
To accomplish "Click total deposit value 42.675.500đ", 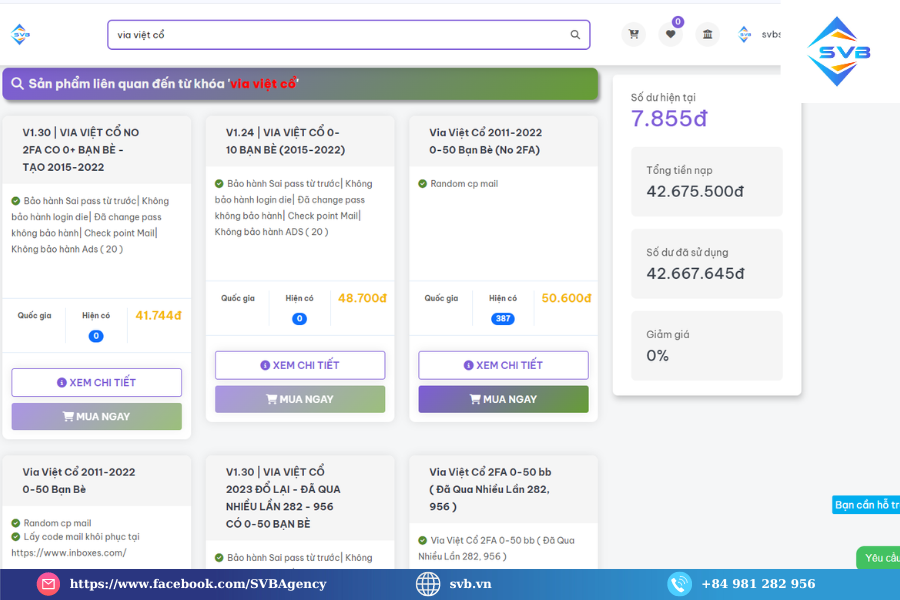I will [695, 191].
